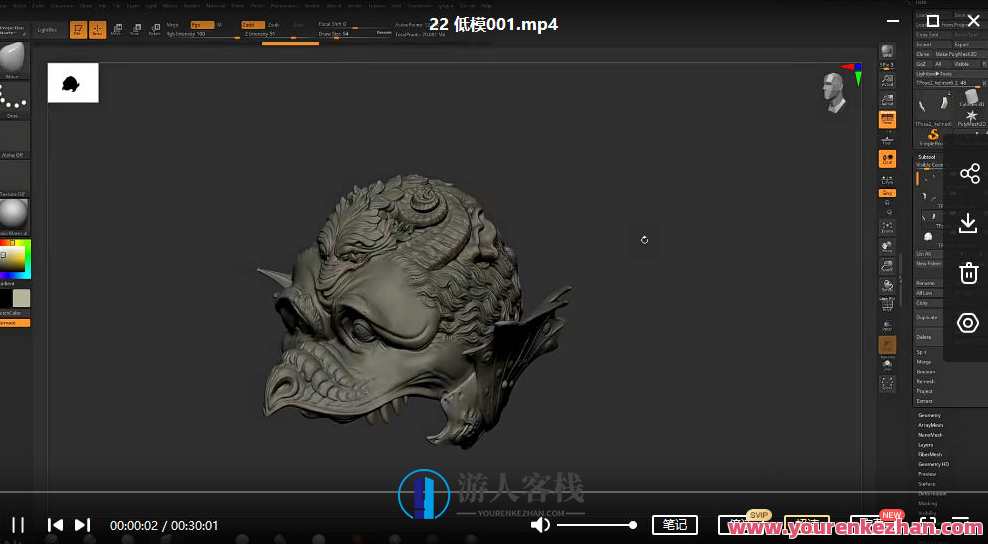Image resolution: width=988 pixels, height=544 pixels.
Task: Expand the Remesh section
Action: click(925, 381)
